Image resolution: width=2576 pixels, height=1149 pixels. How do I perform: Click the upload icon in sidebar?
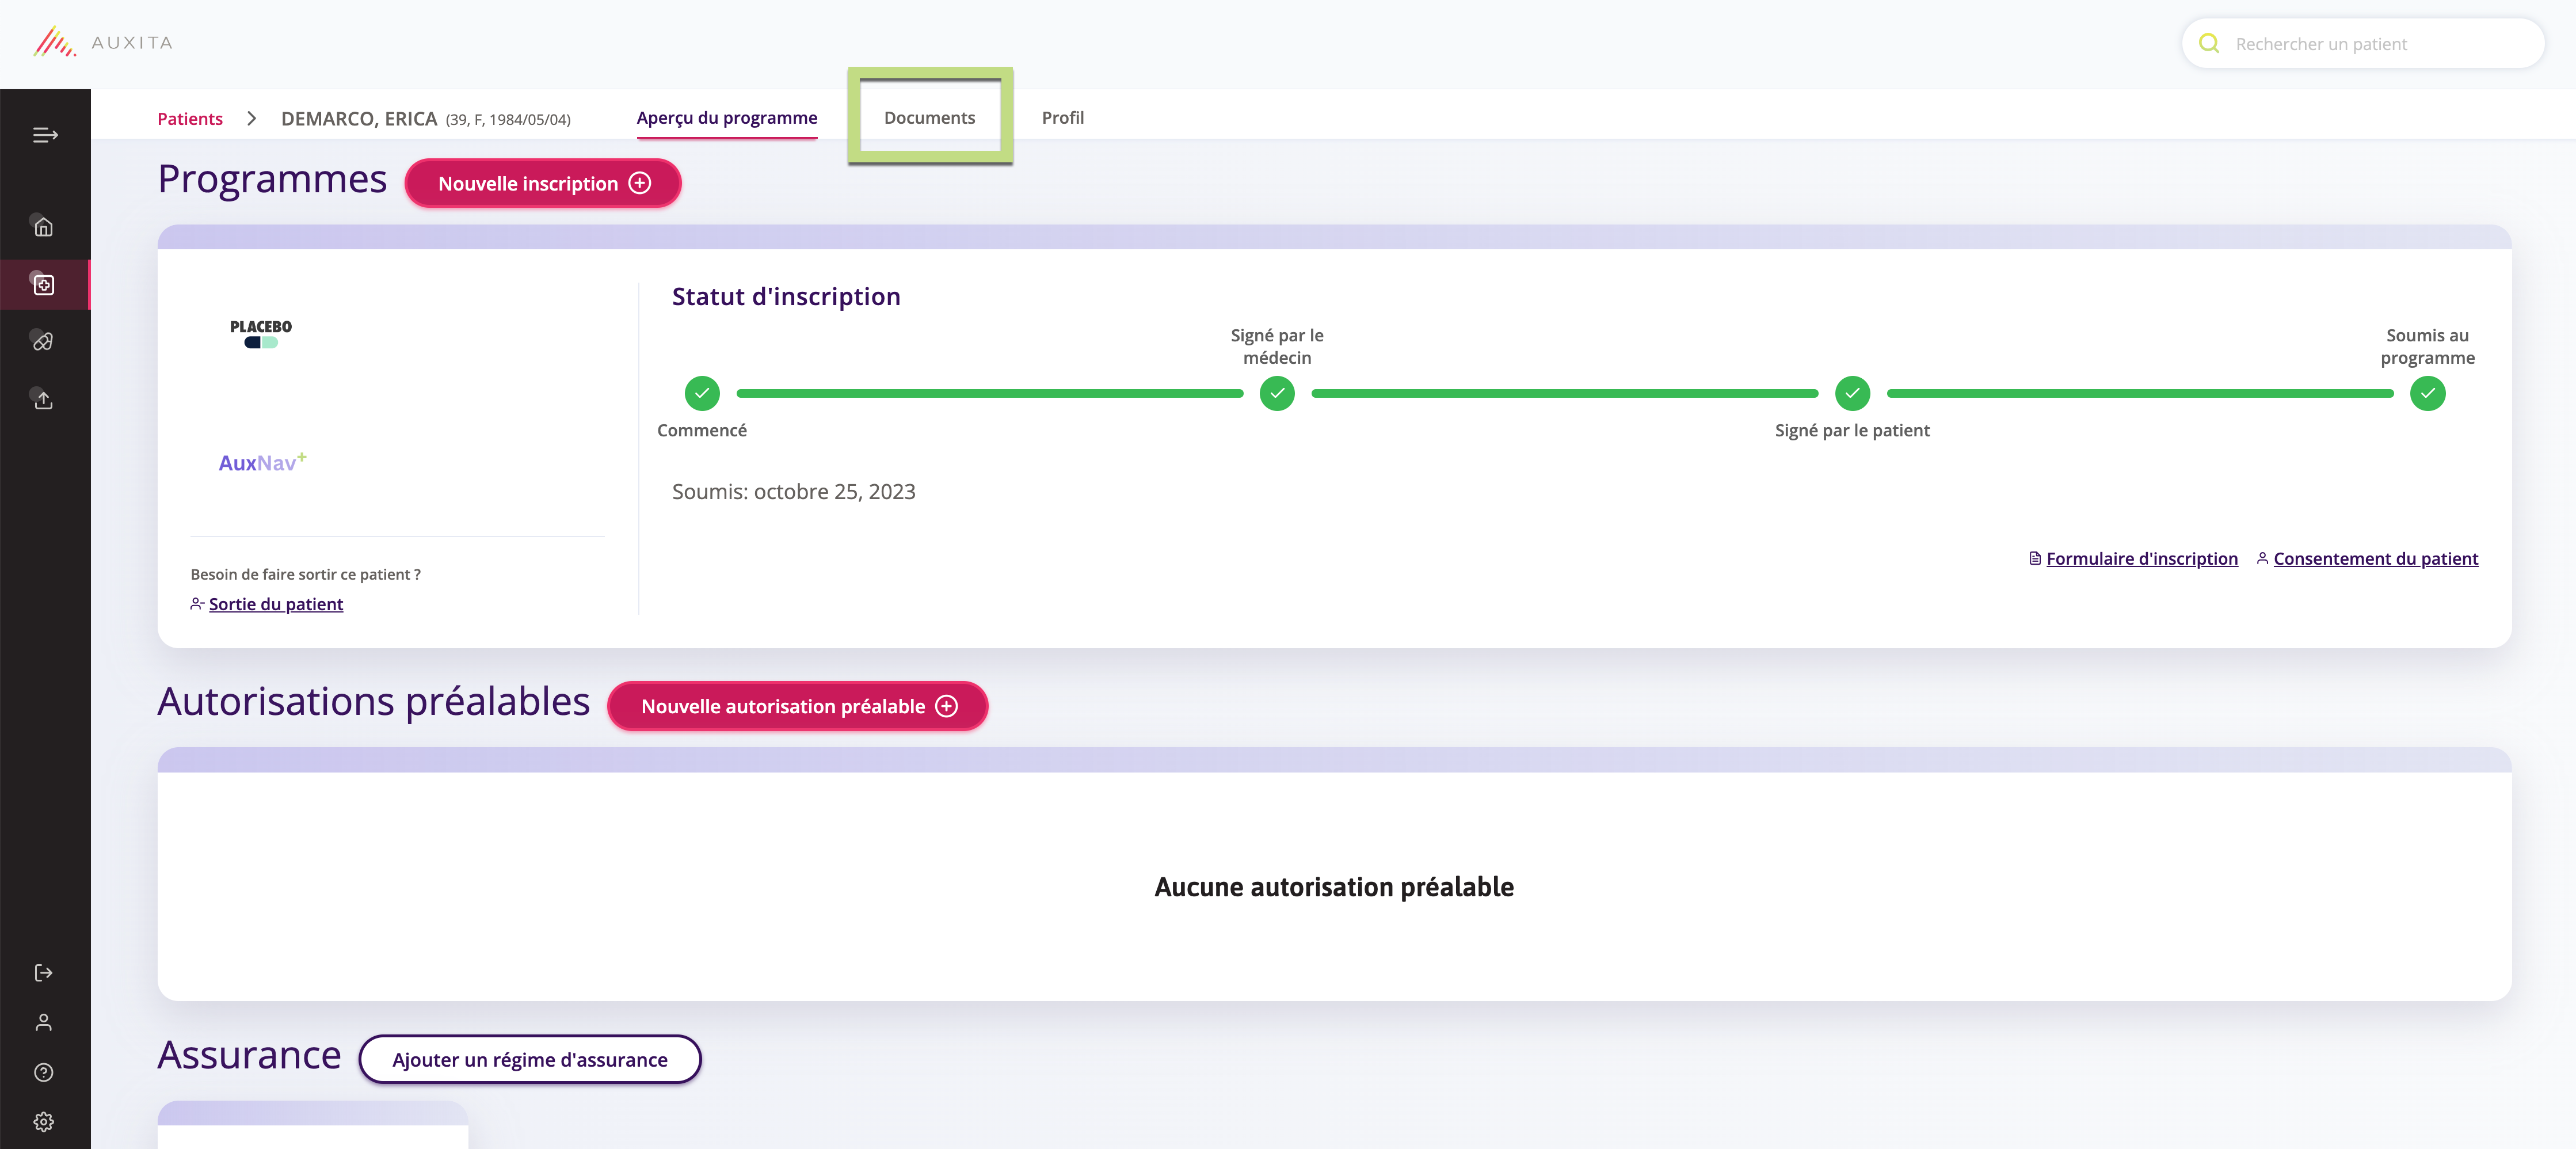pos(44,400)
